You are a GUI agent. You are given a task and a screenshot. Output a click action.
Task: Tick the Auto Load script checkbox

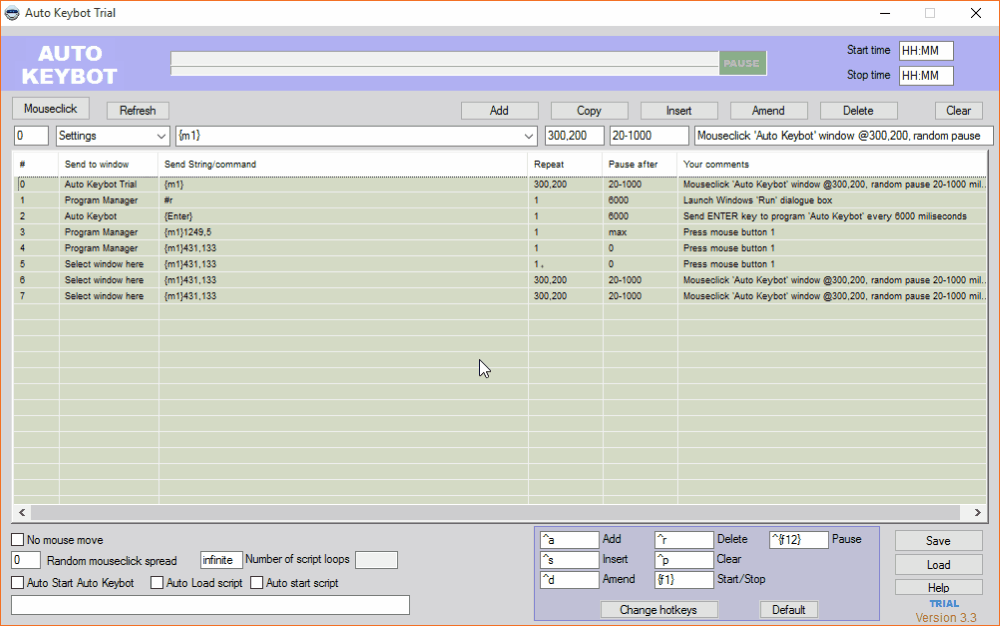coord(157,583)
